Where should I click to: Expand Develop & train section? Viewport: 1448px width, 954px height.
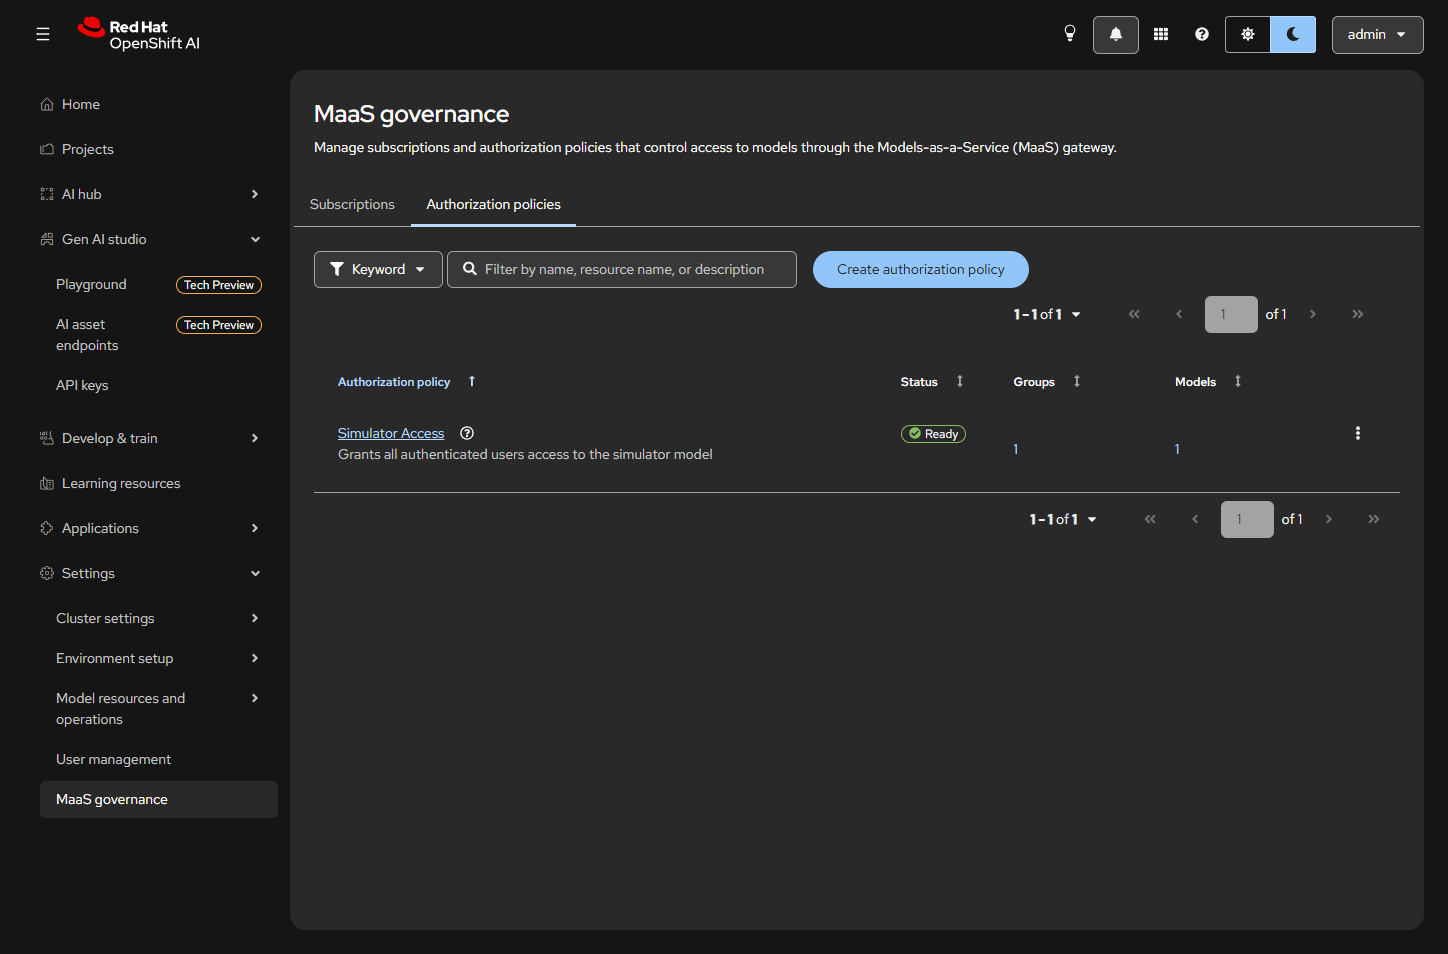coord(159,438)
